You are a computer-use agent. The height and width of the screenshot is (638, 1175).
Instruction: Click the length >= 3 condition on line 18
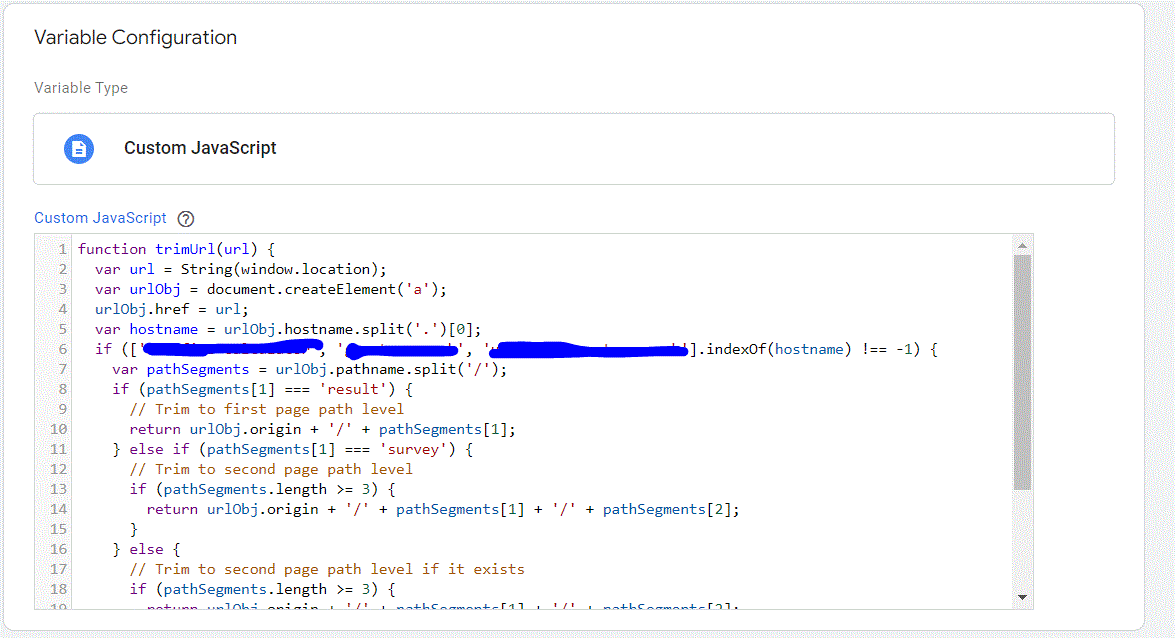coord(262,589)
